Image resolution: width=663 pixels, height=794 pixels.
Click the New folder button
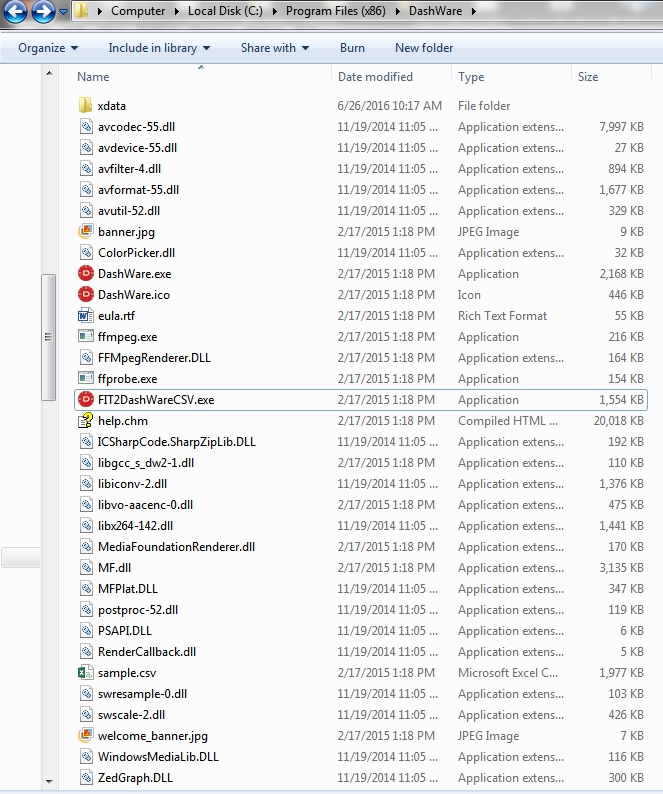(424, 48)
